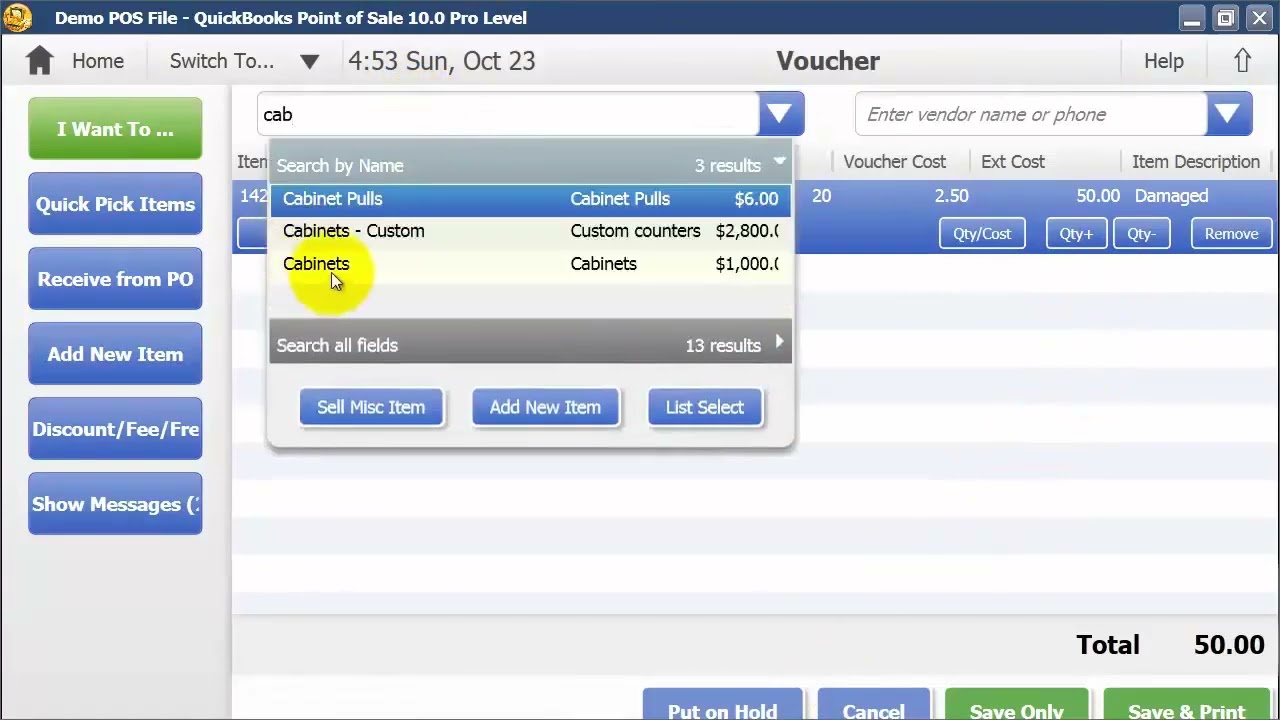Open the Switch To... menu
Screen dimensions: 1280x720
221,61
